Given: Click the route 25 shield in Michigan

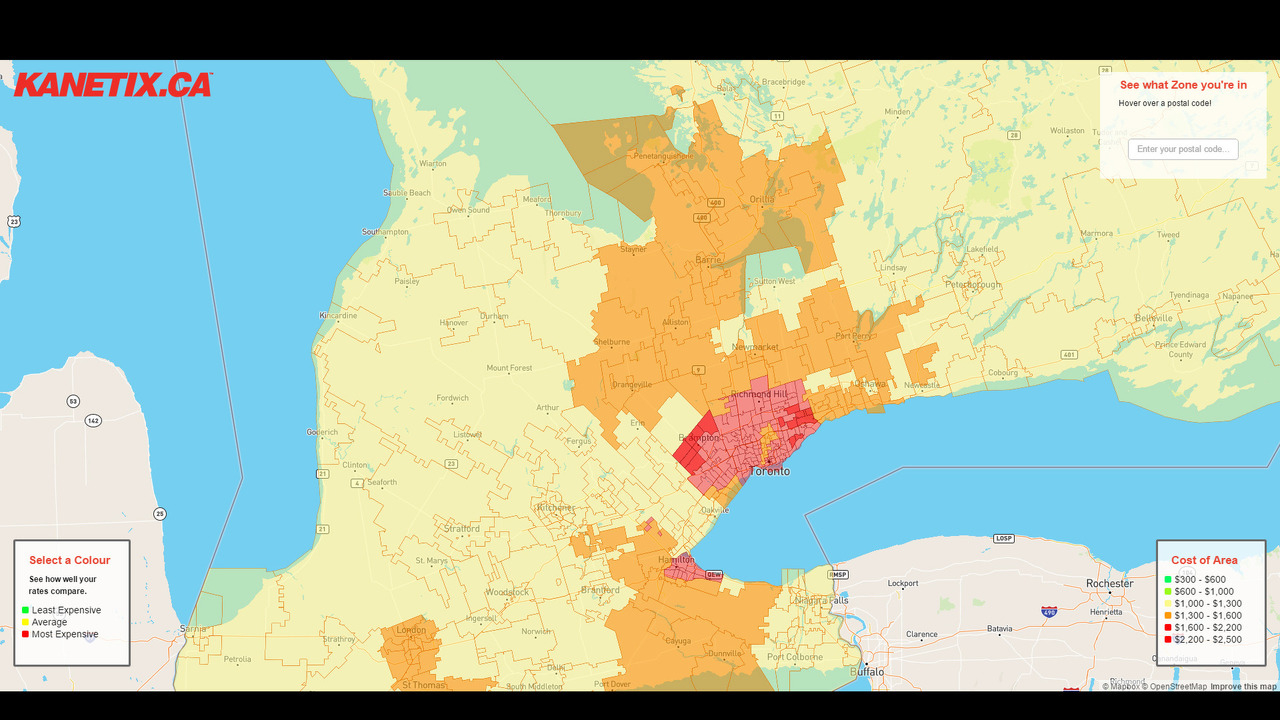Looking at the screenshot, I should pyautogui.click(x=160, y=513).
